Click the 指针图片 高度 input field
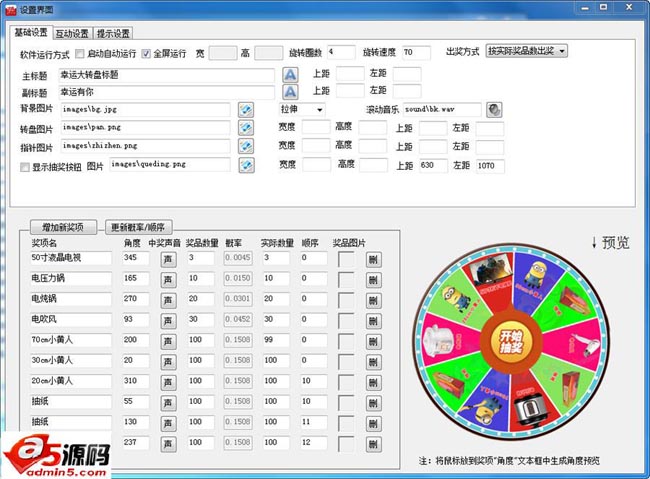The image size is (650, 479). [373, 146]
